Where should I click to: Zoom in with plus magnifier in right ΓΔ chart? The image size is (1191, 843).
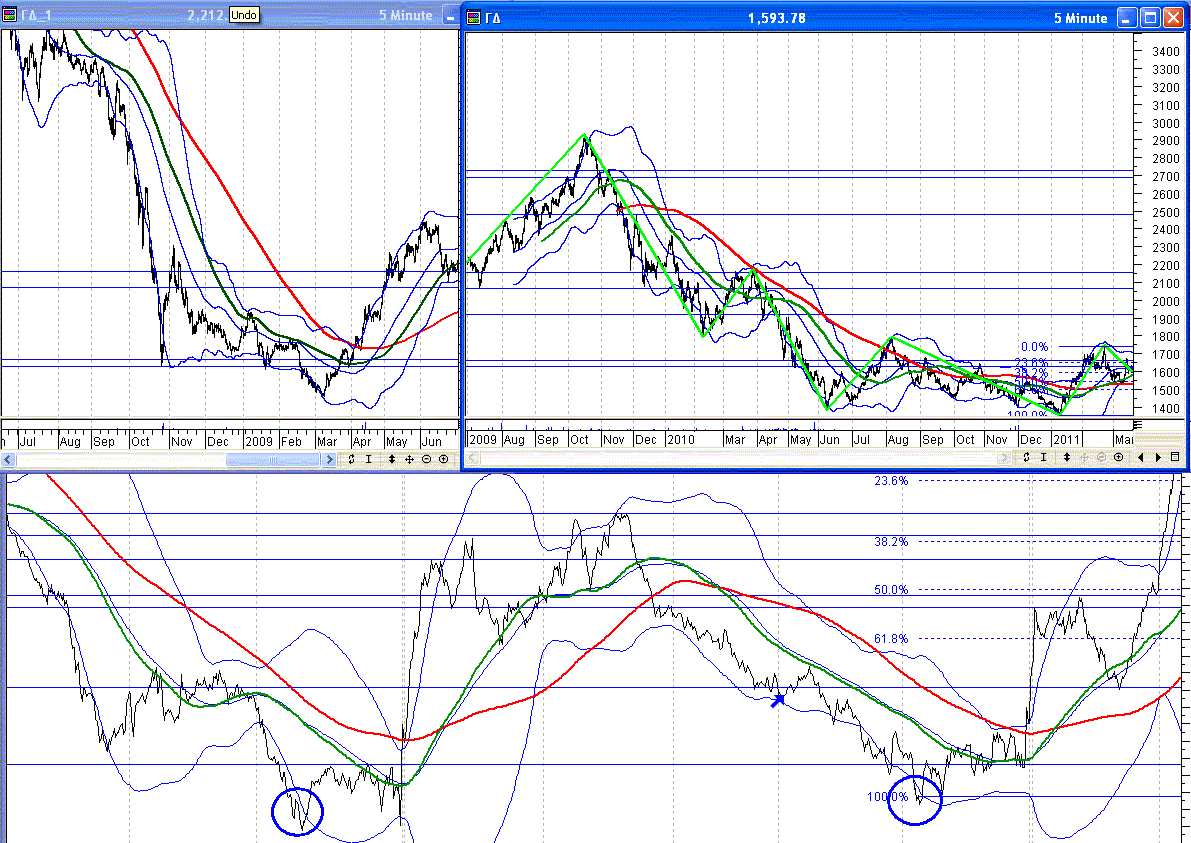click(1118, 457)
